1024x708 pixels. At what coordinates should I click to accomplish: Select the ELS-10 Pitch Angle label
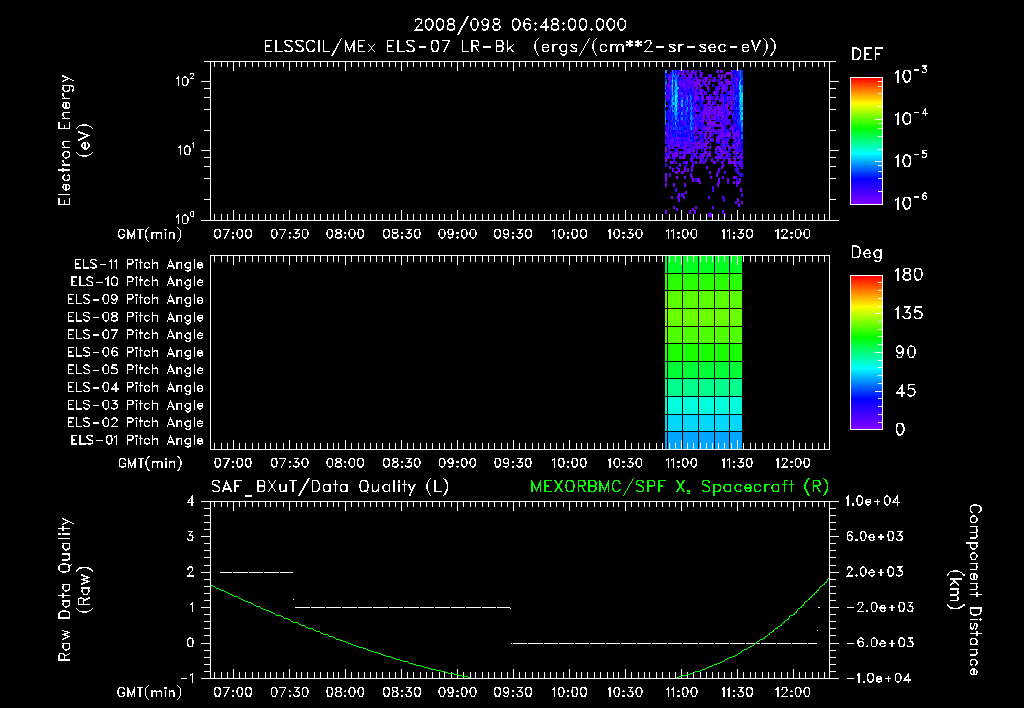point(137,282)
